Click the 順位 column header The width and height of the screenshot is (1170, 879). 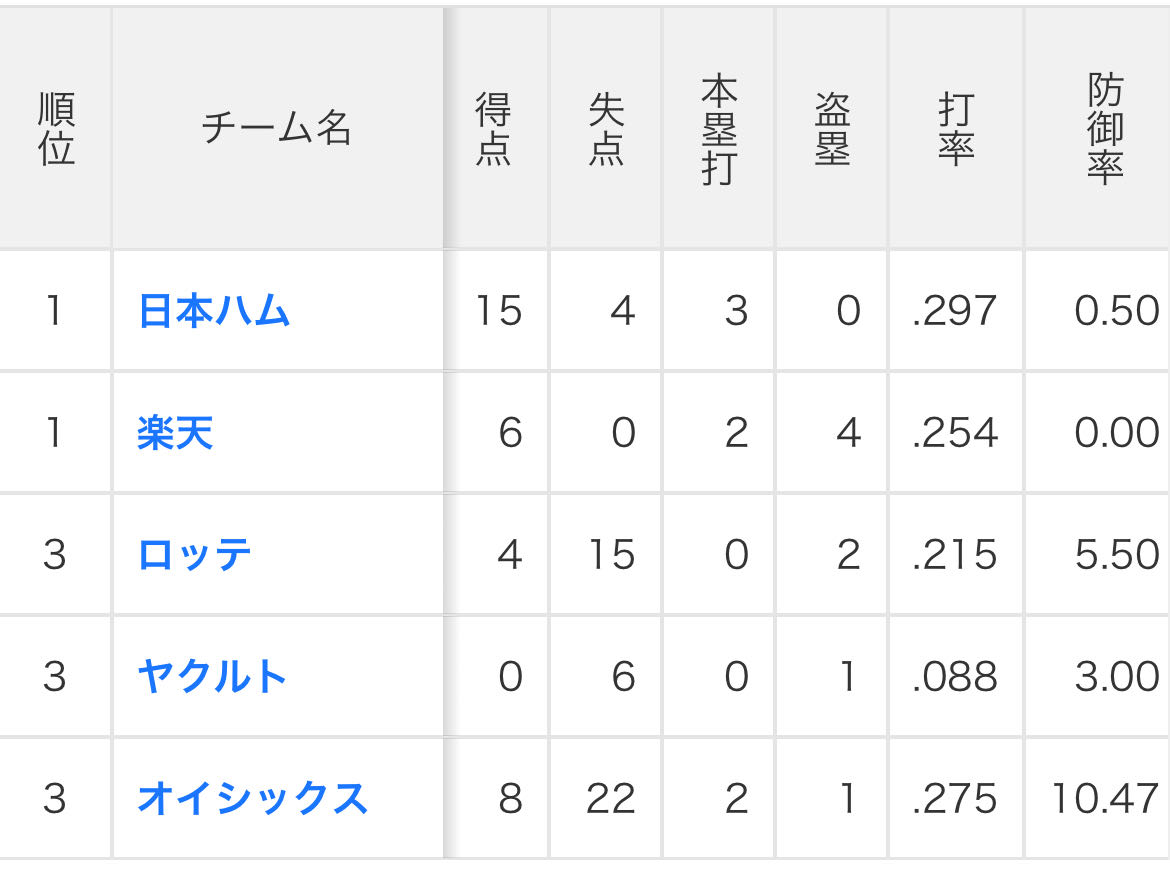click(x=56, y=129)
